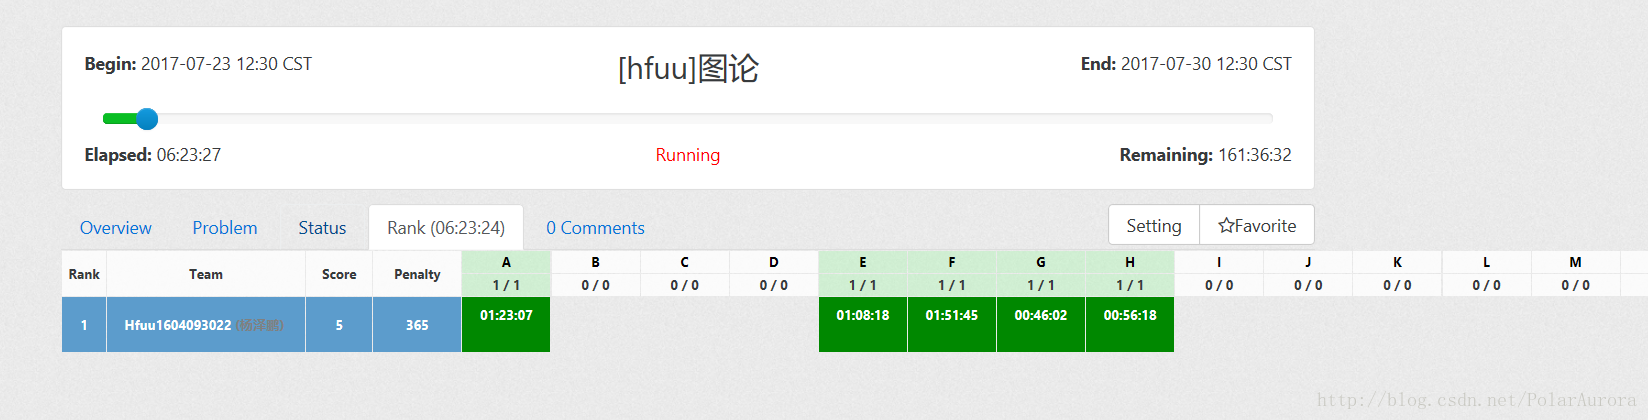
Task: Open the Status tab
Action: [x=322, y=228]
